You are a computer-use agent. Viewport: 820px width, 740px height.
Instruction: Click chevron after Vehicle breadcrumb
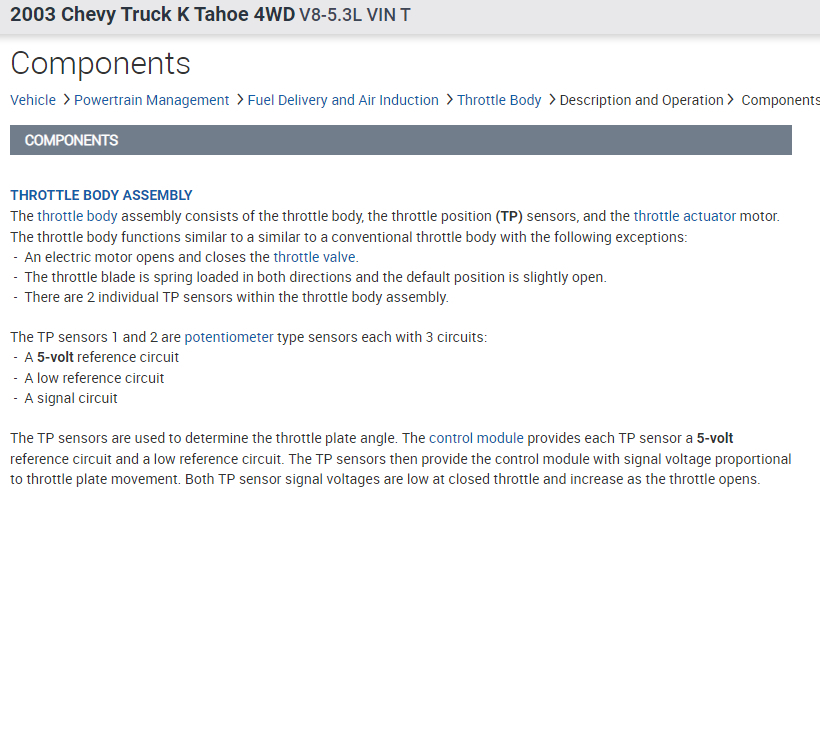click(x=66, y=99)
